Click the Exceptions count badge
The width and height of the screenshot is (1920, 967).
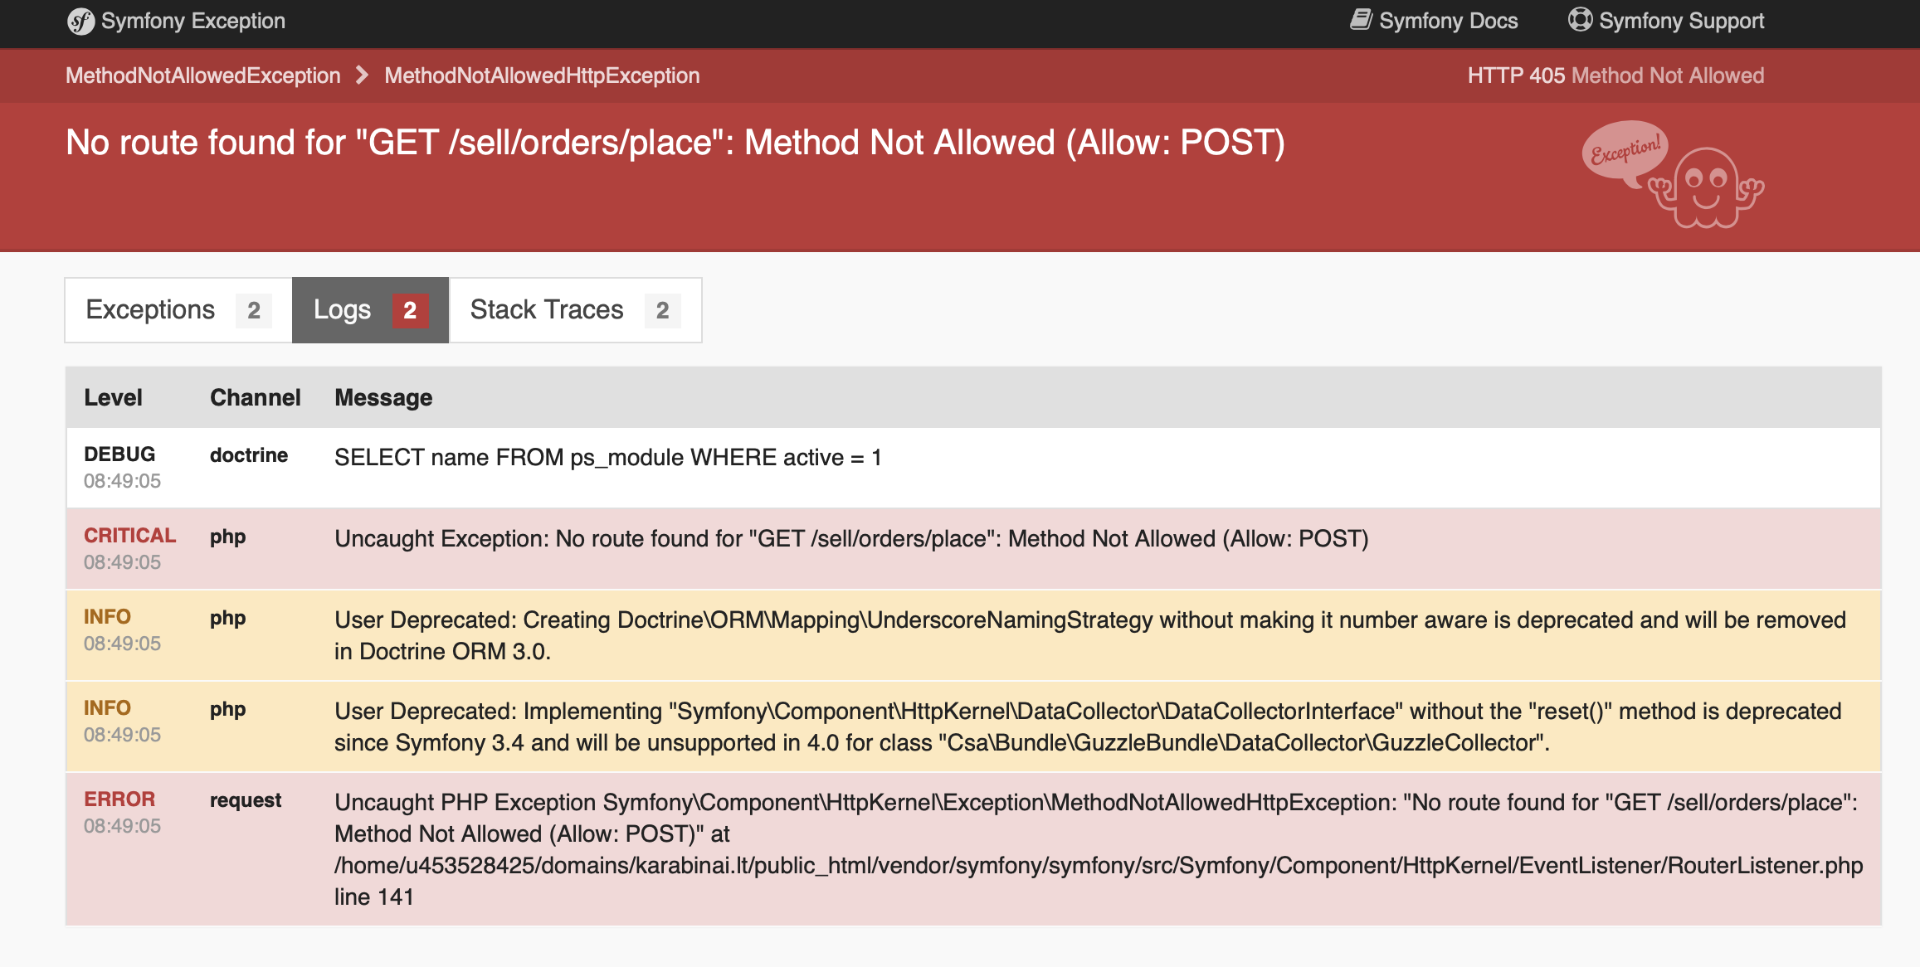(254, 311)
